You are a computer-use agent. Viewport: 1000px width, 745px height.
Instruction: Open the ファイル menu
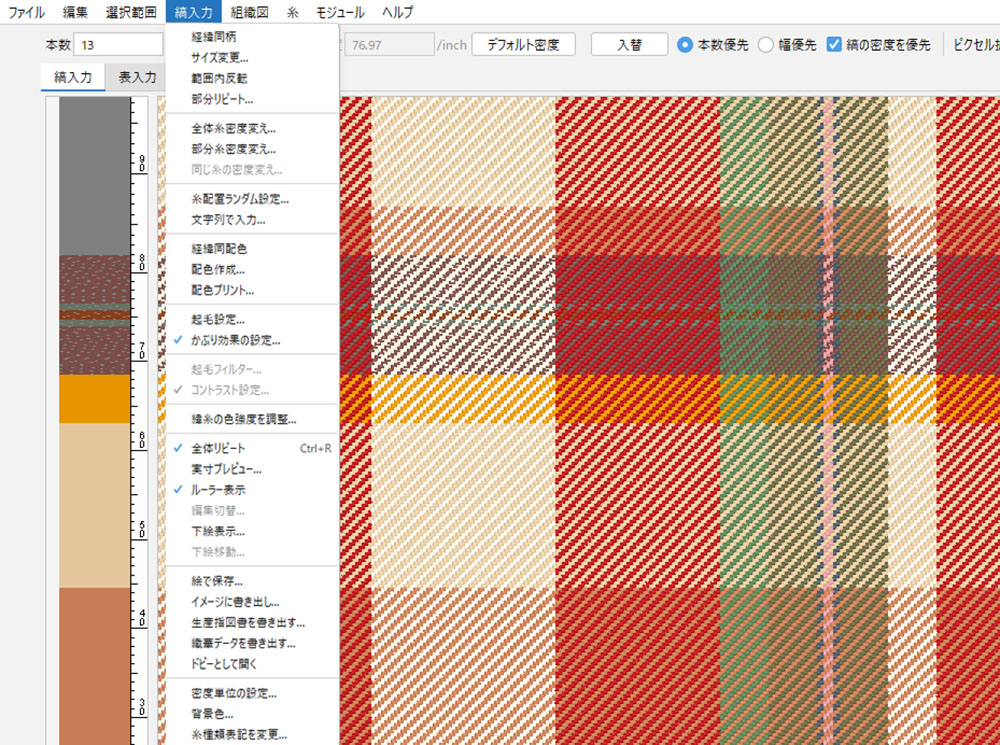[26, 13]
